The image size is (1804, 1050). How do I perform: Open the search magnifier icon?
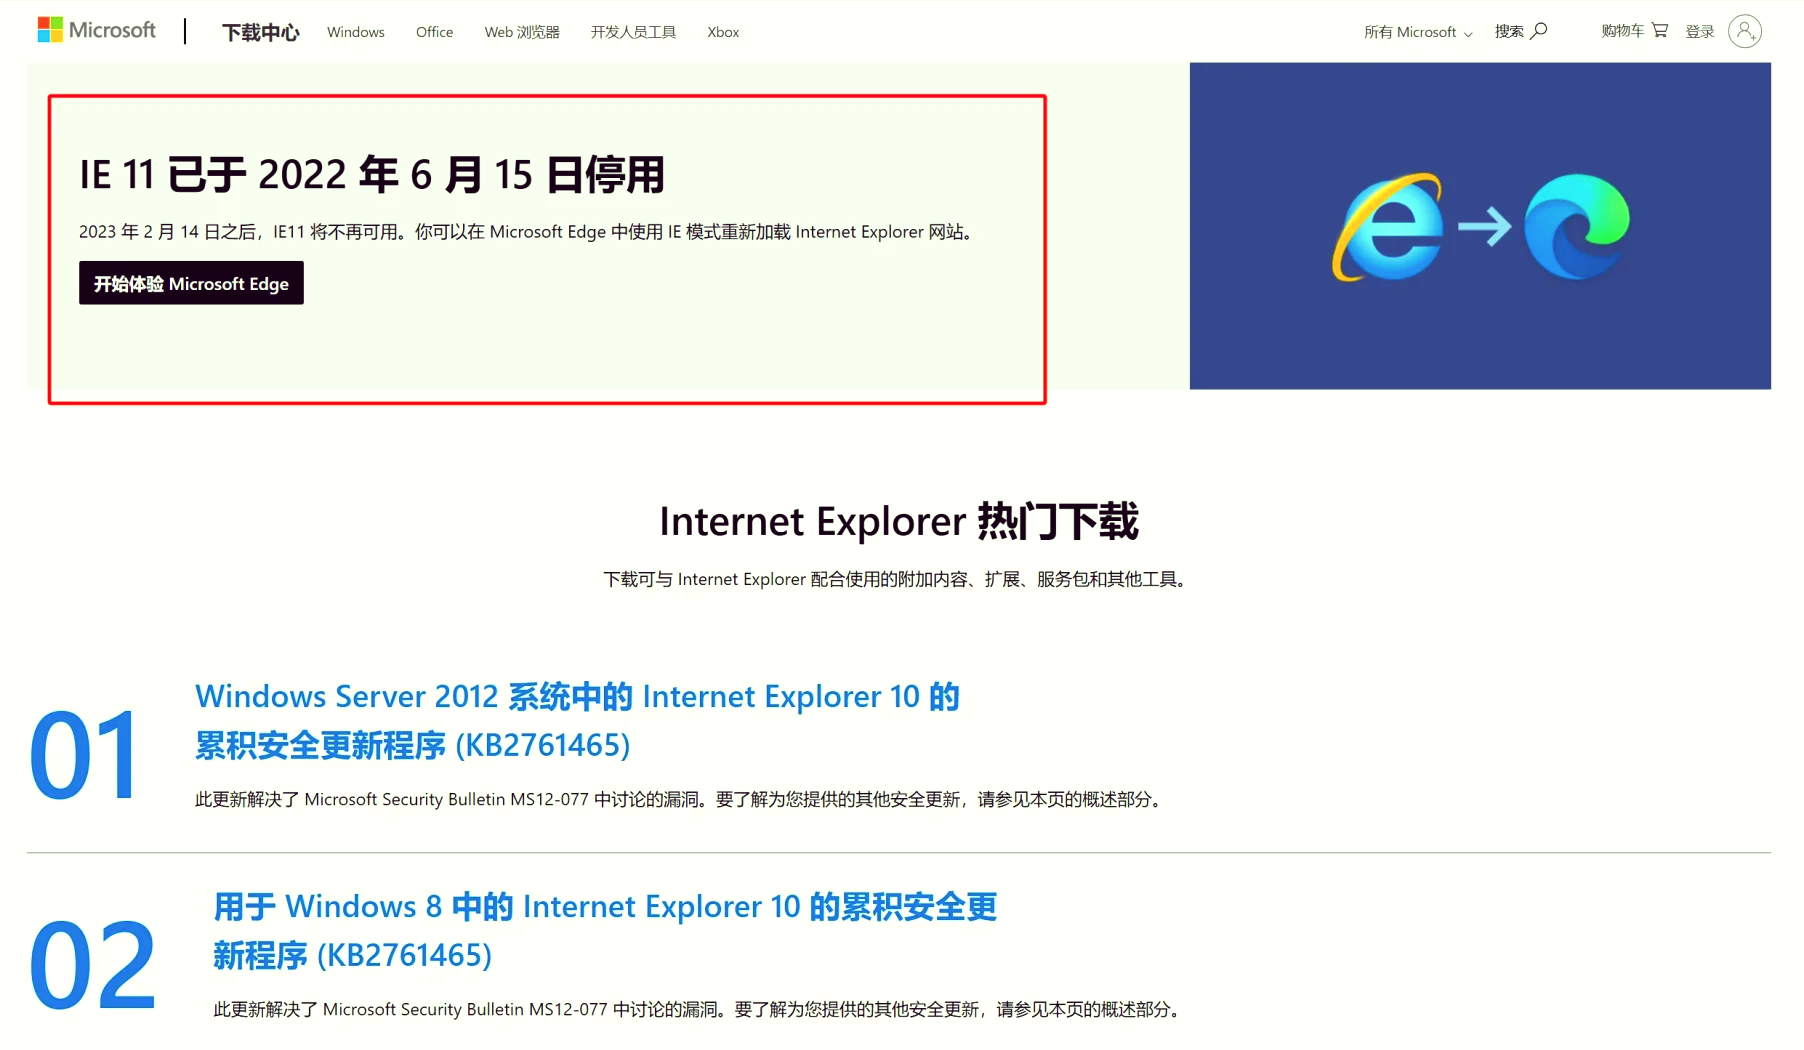[1539, 31]
